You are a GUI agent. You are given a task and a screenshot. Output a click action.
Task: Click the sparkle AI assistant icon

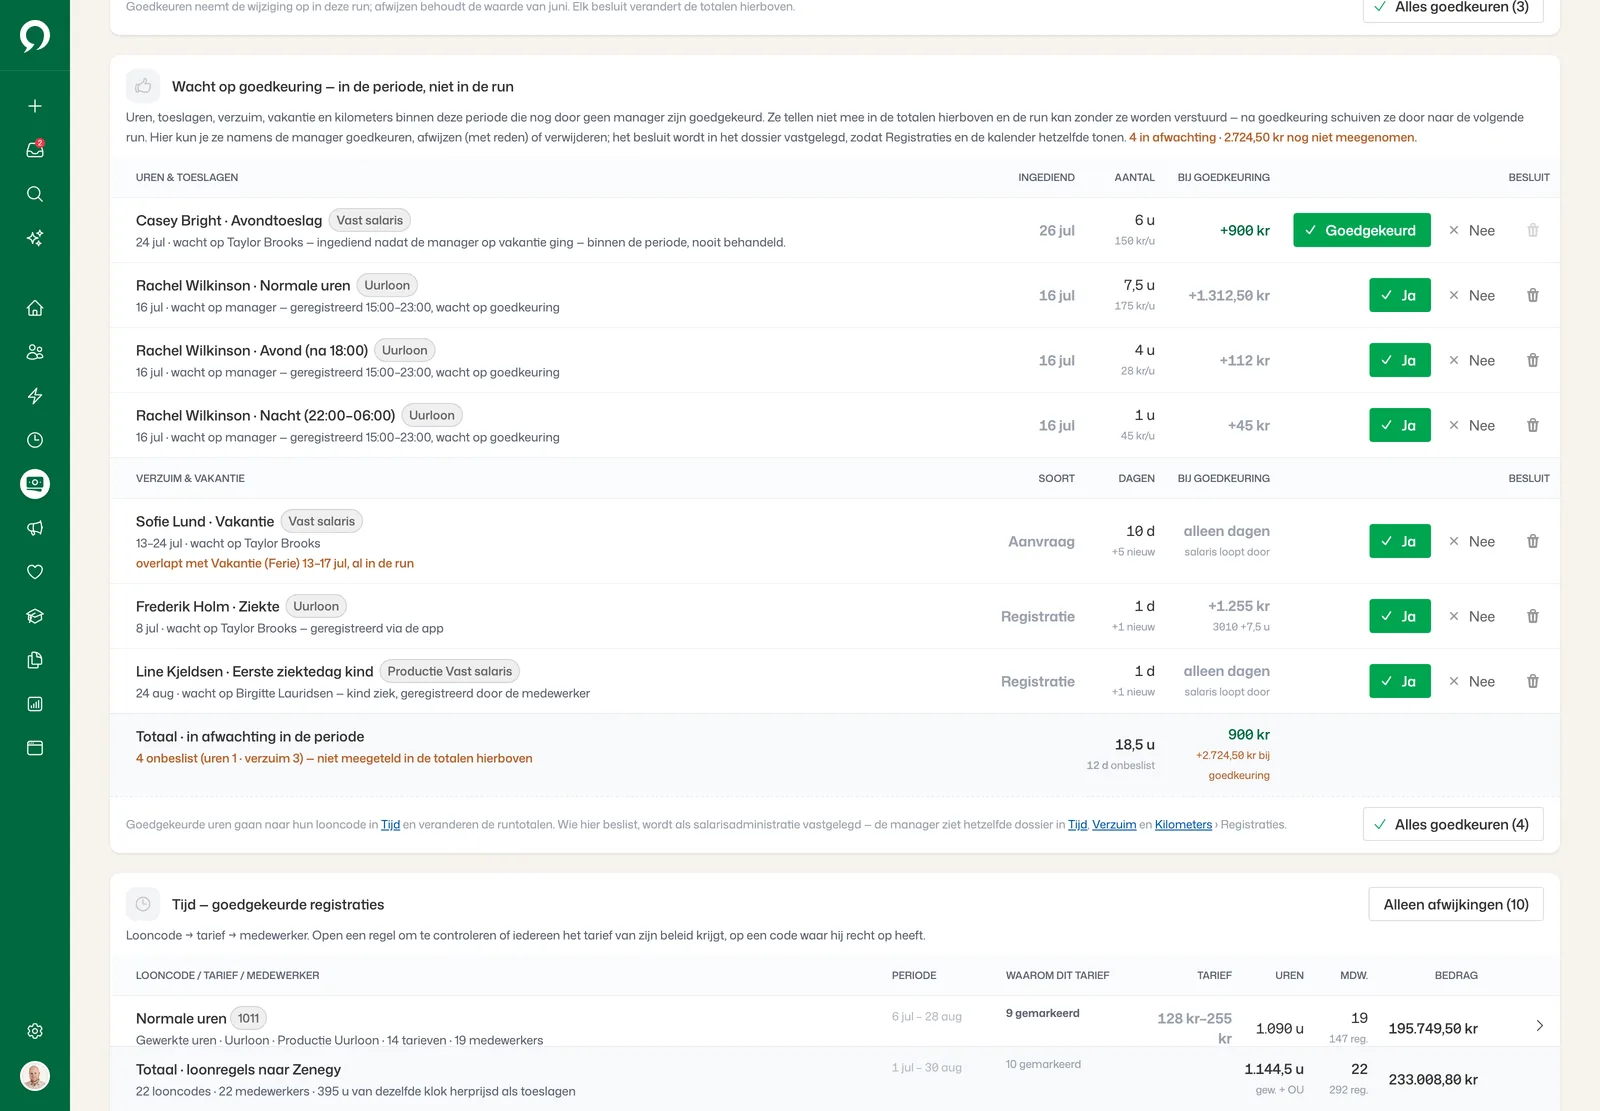(35, 238)
